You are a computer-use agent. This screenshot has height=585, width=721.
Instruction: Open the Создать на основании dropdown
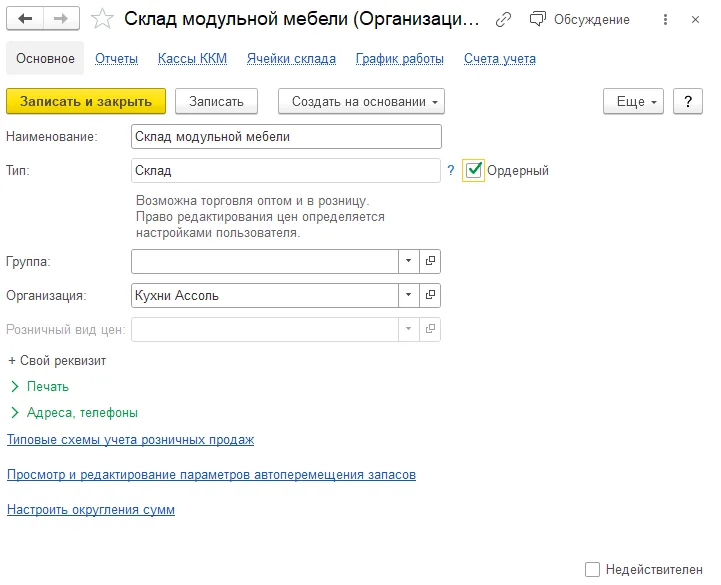coord(361,101)
